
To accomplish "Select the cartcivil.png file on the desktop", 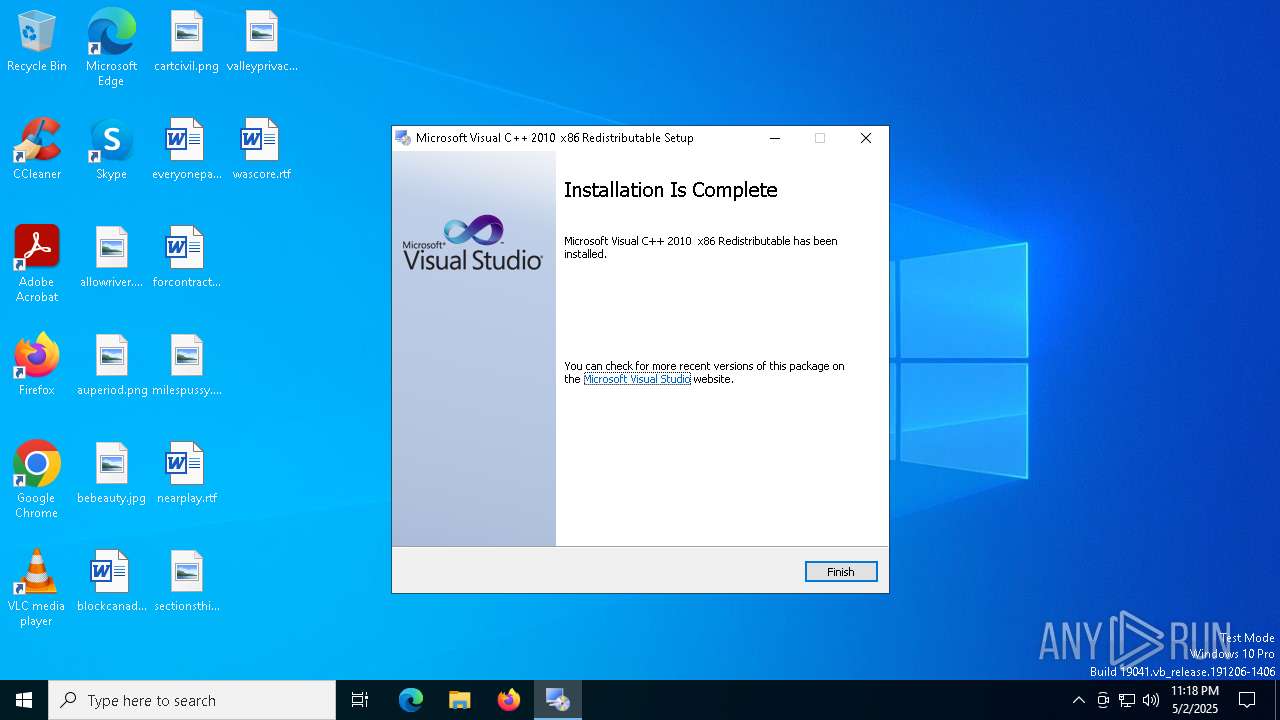I will click(x=186, y=42).
